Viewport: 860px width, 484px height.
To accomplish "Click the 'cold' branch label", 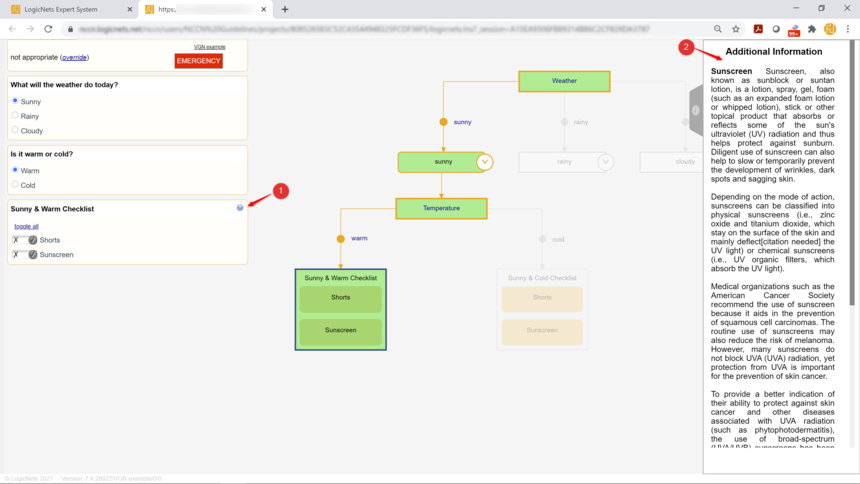I will (558, 239).
